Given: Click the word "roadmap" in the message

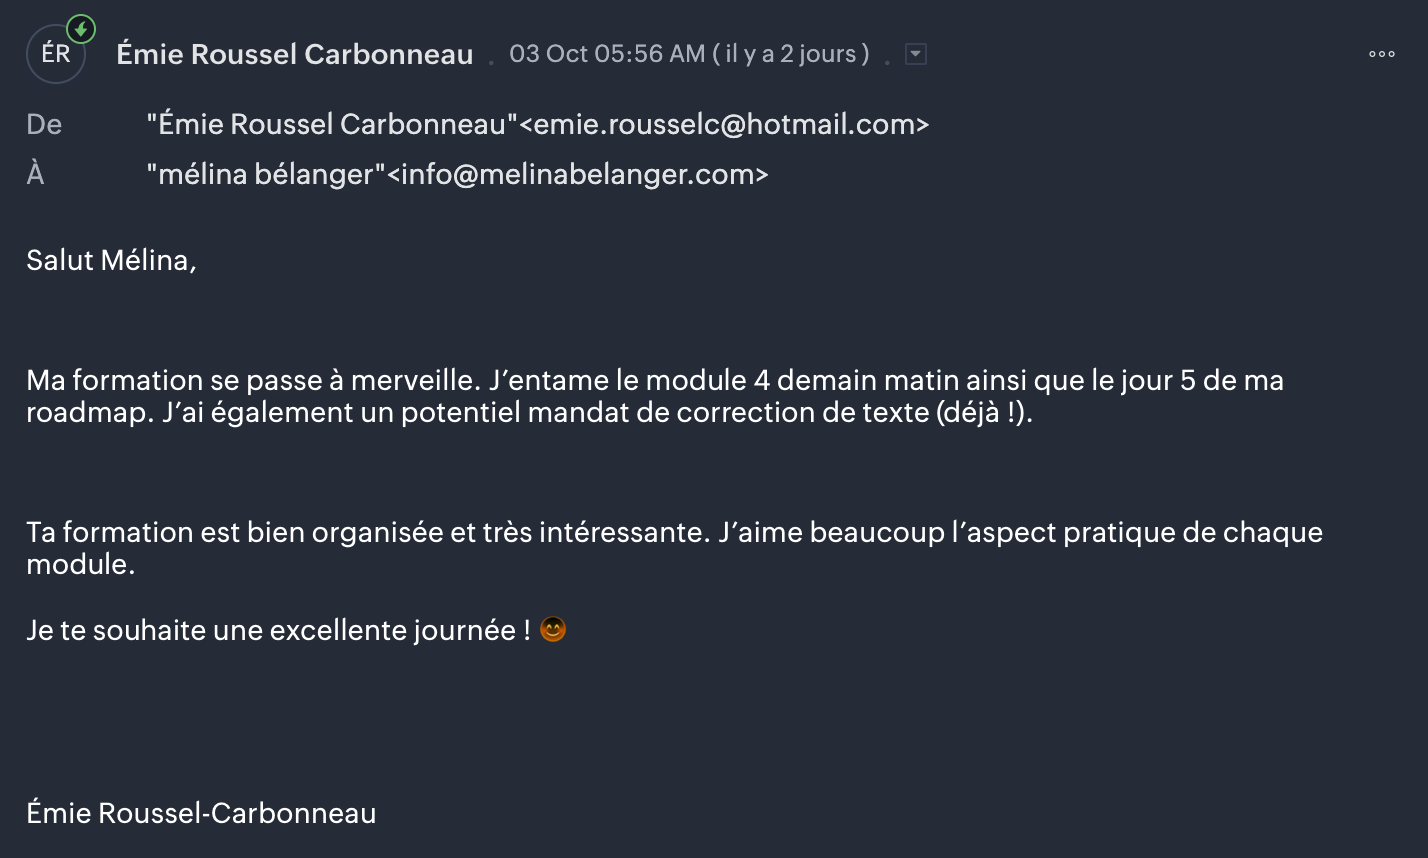Looking at the screenshot, I should pos(87,413).
